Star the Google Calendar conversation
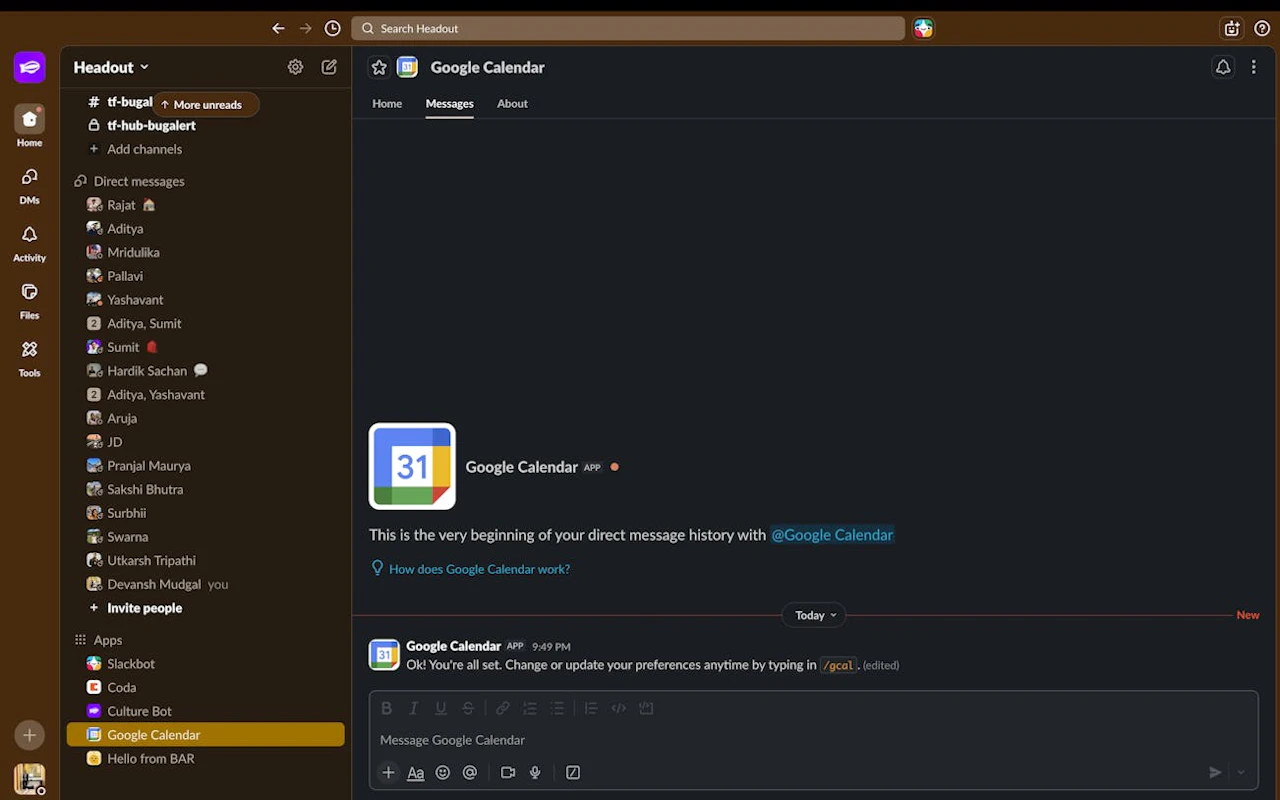The width and height of the screenshot is (1280, 800). pyautogui.click(x=379, y=67)
